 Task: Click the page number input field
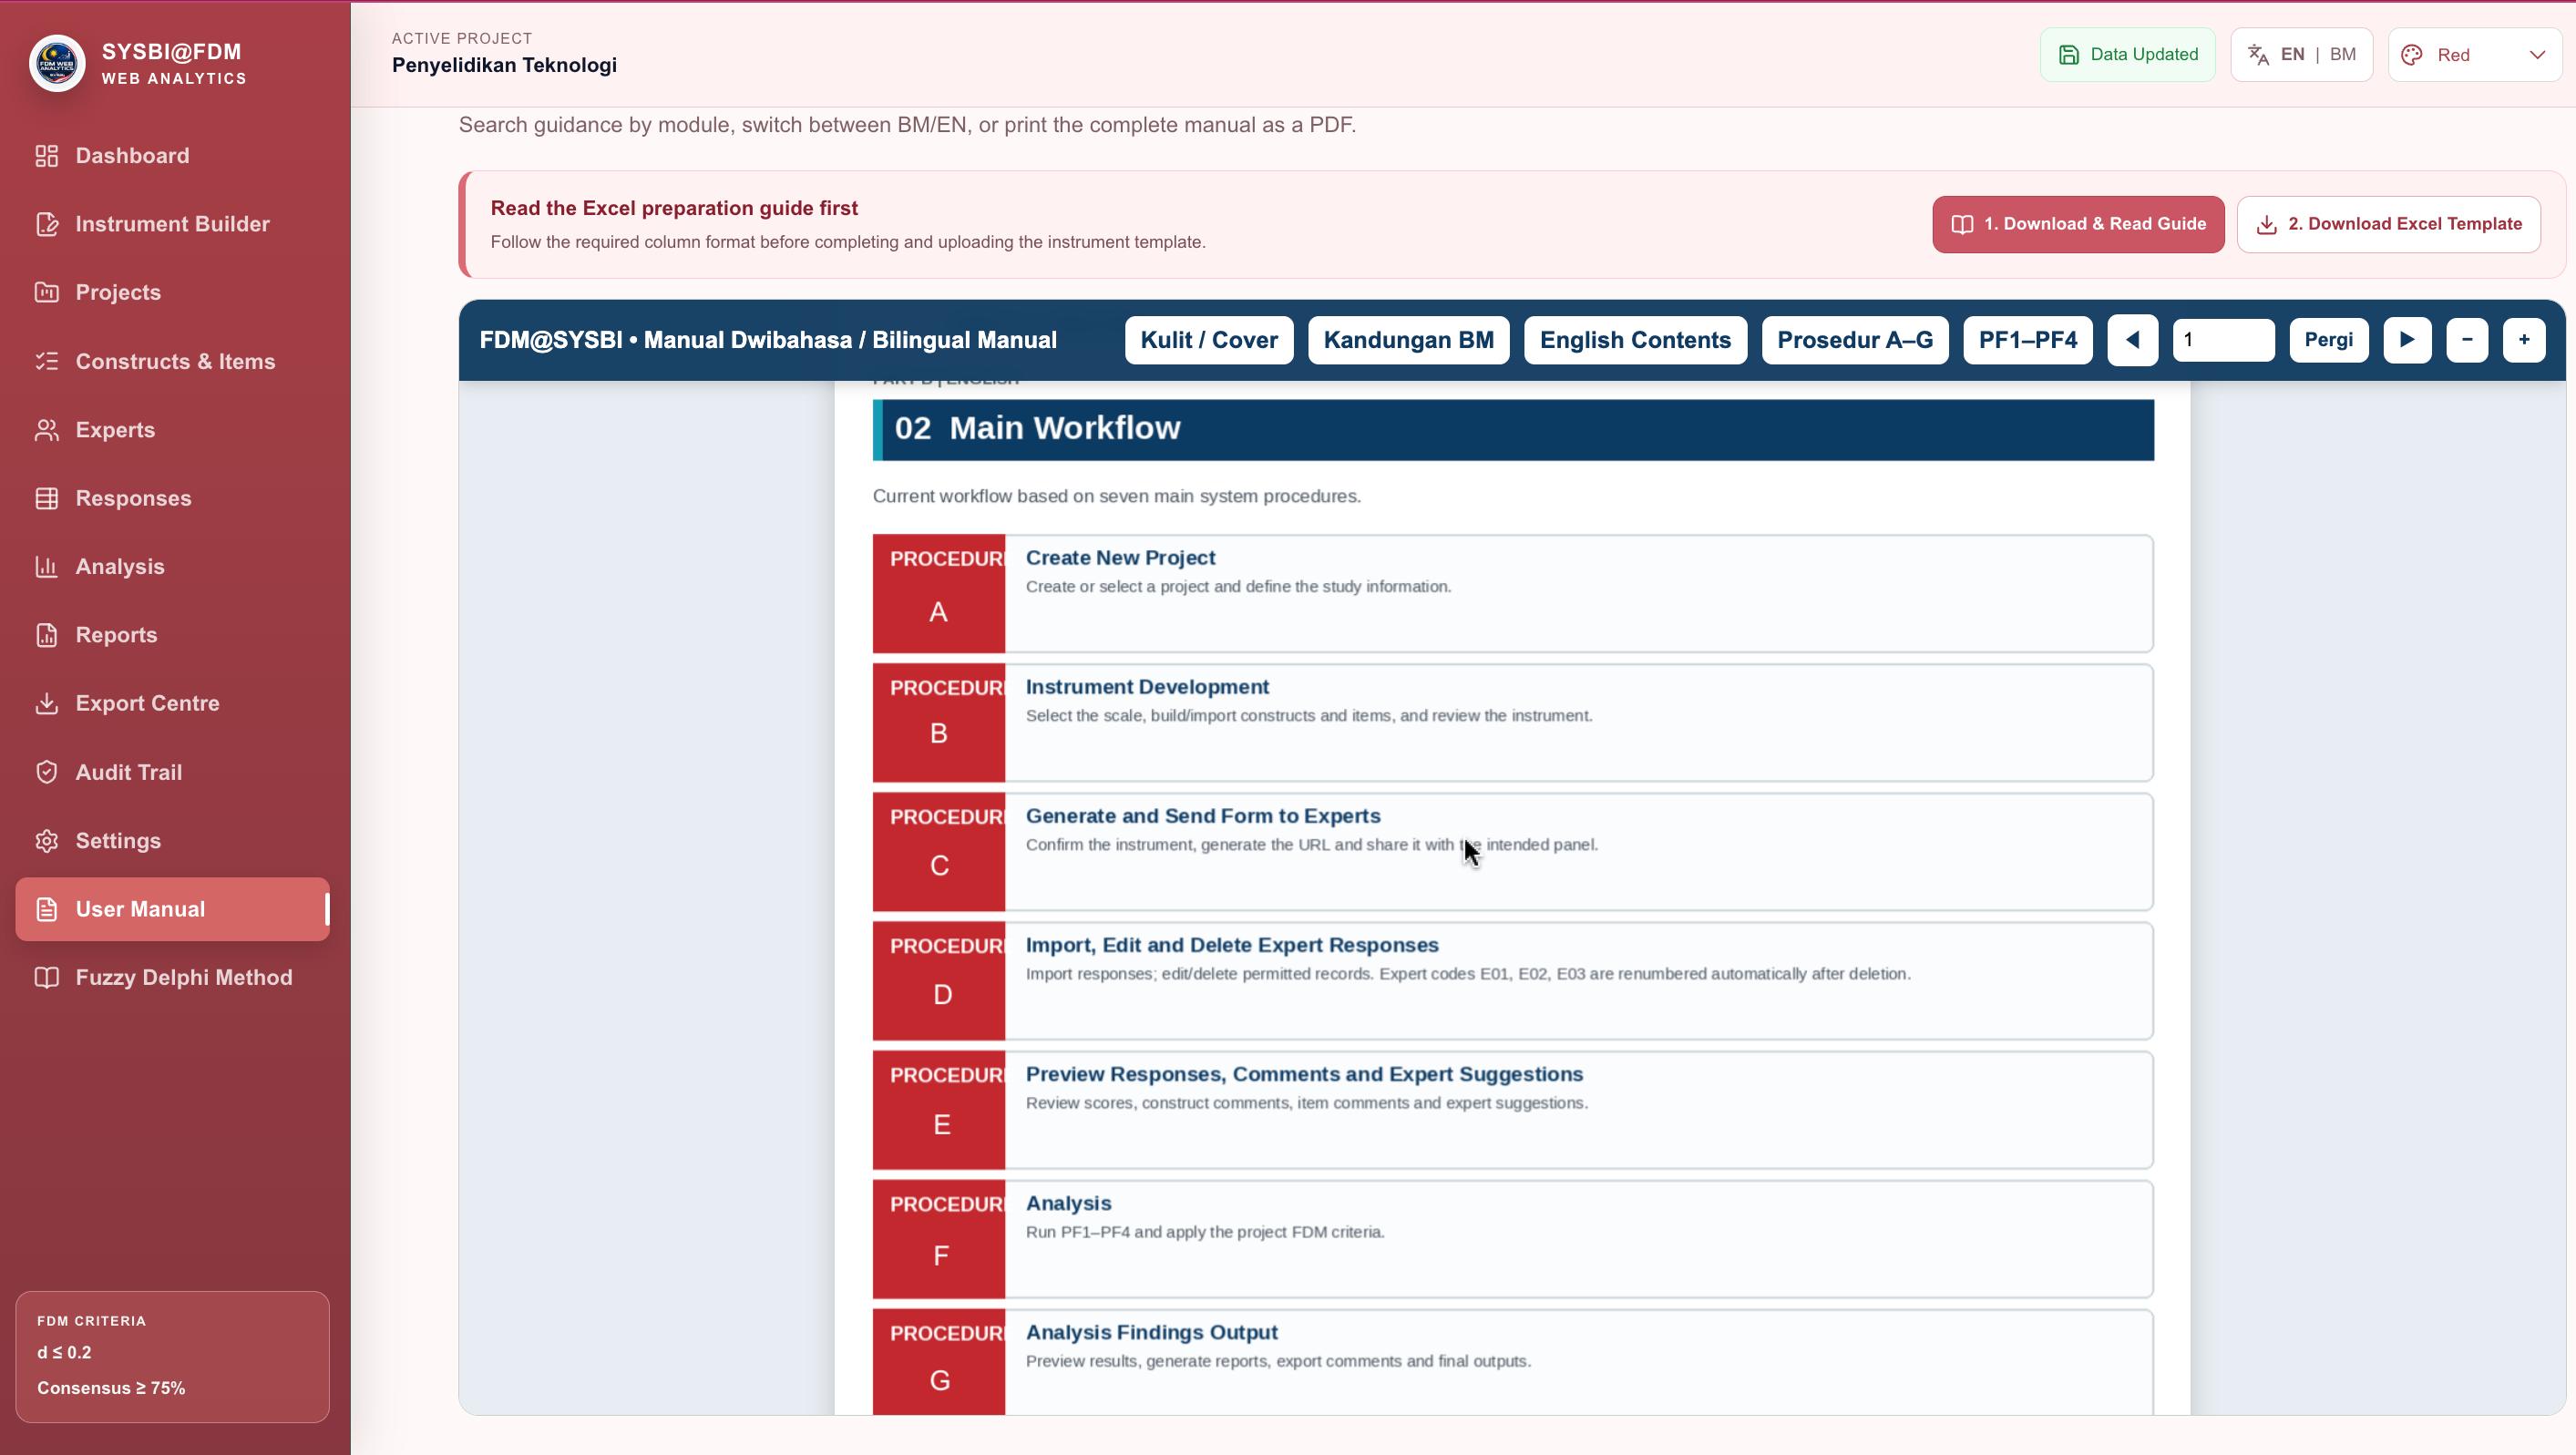tap(2223, 340)
